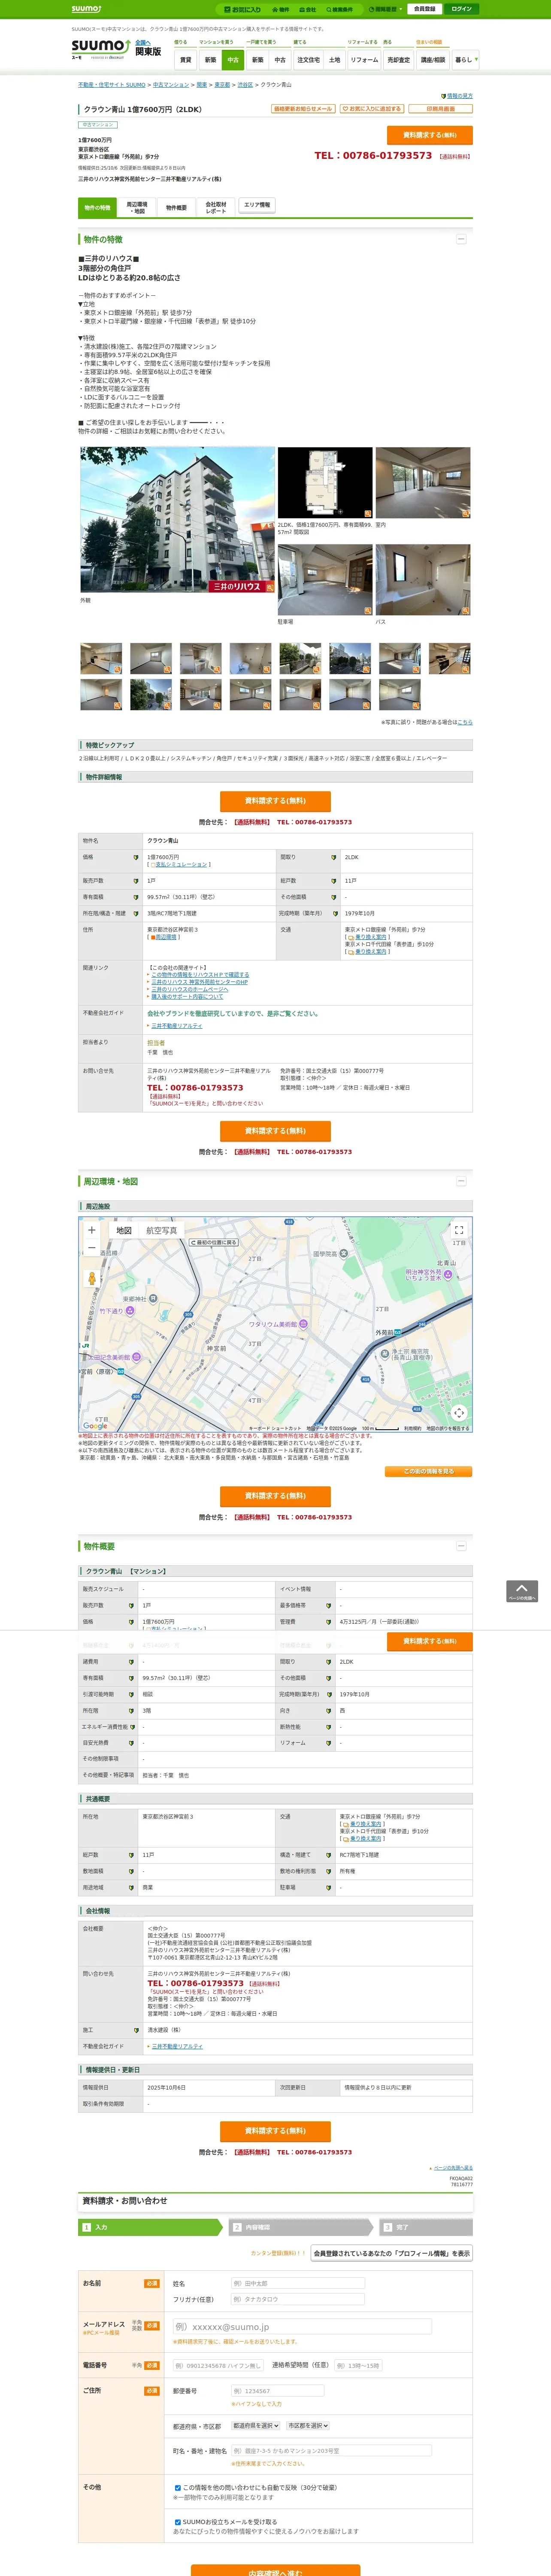Click プロフィール情報を表示 button

click(392, 2254)
